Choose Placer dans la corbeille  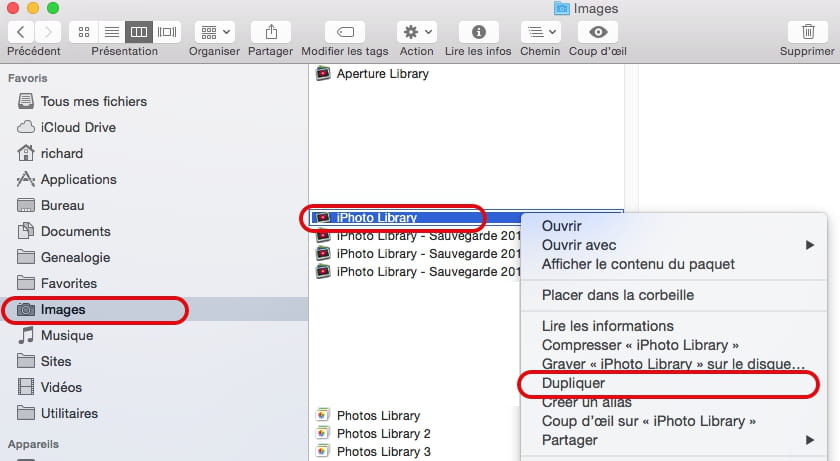pyautogui.click(x=674, y=295)
